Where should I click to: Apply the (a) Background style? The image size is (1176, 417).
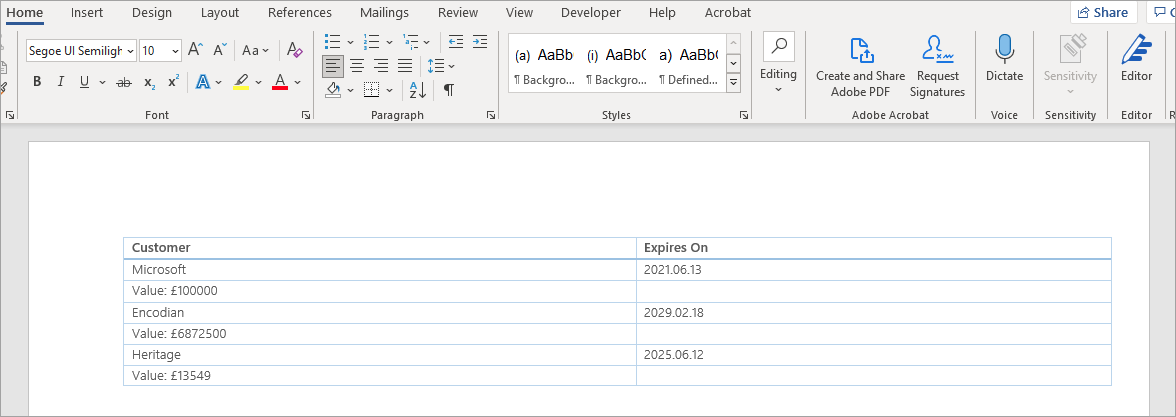coord(544,66)
